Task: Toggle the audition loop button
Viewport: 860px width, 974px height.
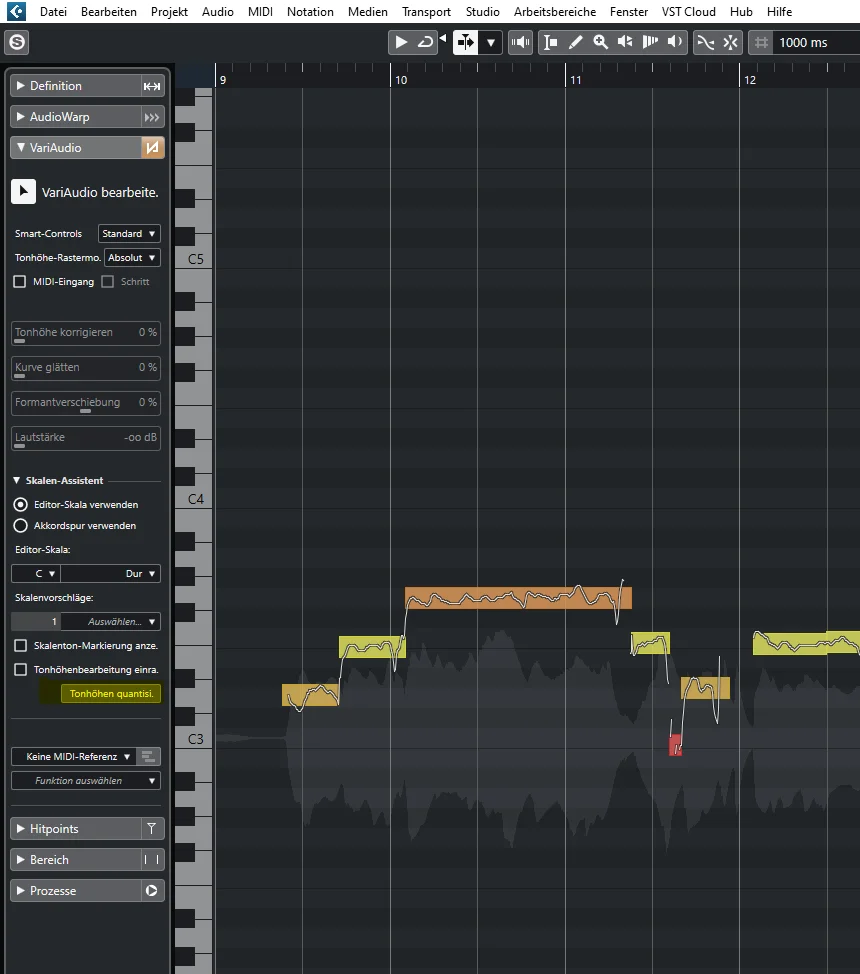Action: [x=425, y=42]
